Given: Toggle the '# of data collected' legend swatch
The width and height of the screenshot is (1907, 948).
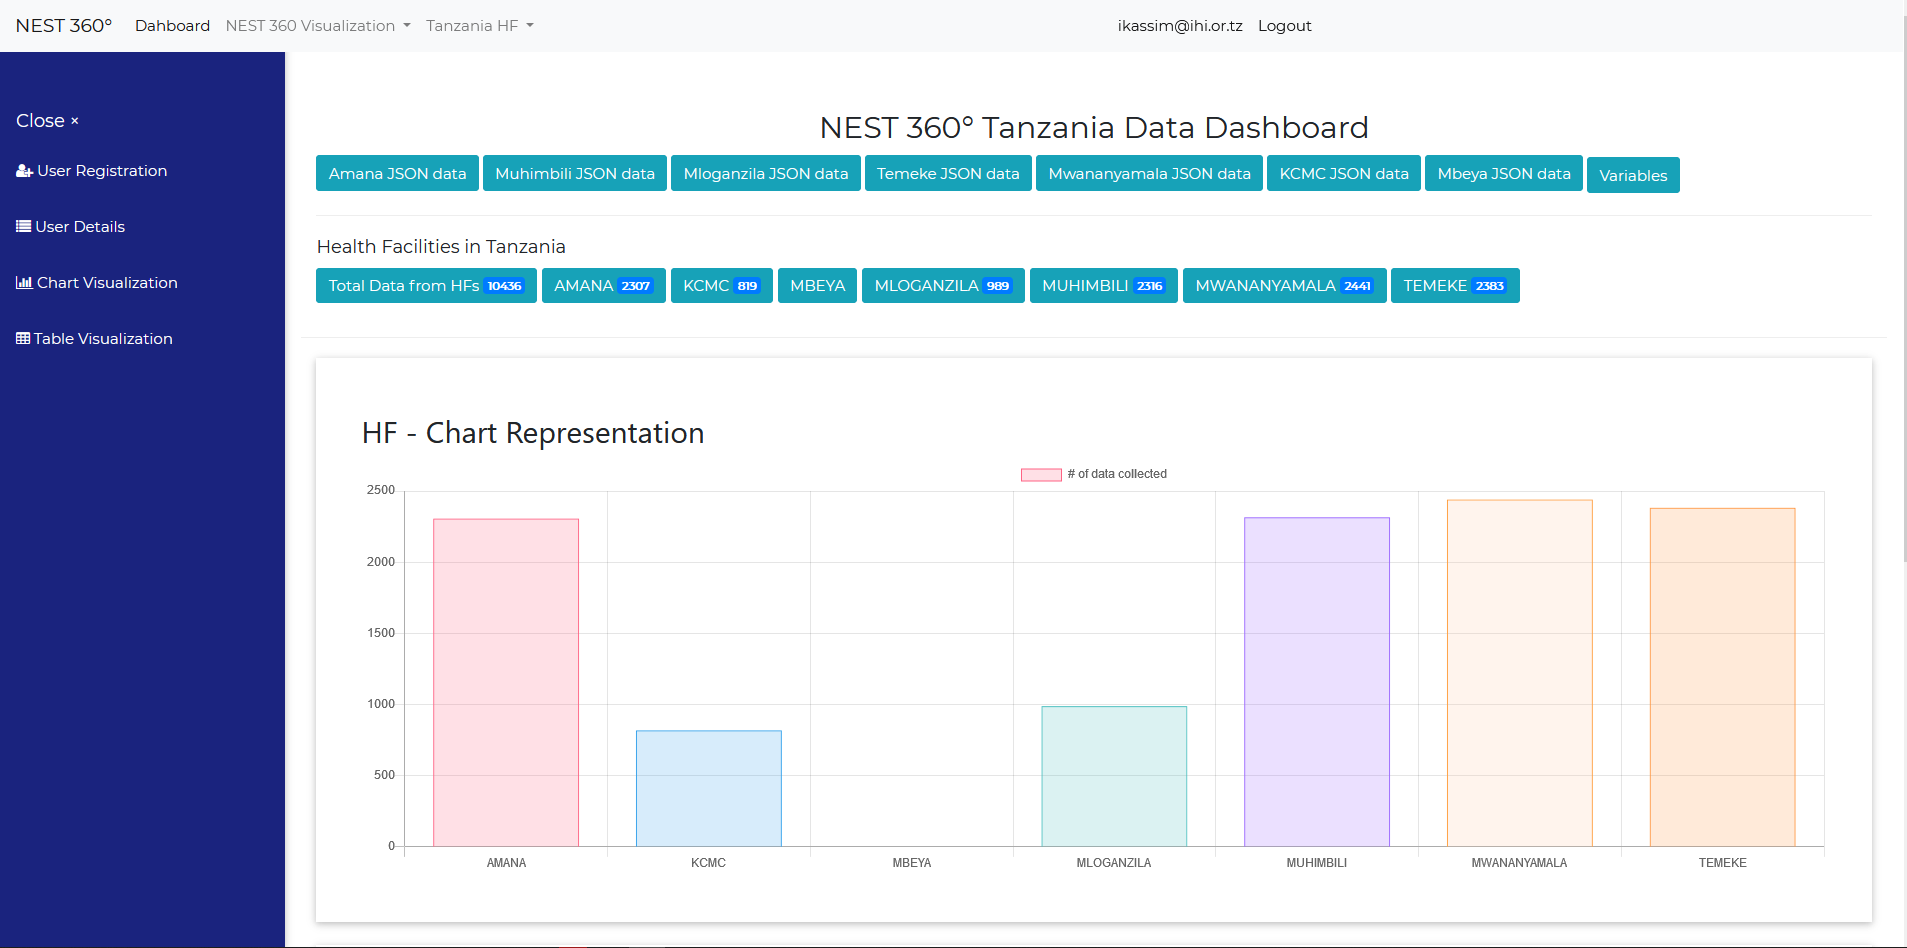Looking at the screenshot, I should tap(1041, 475).
